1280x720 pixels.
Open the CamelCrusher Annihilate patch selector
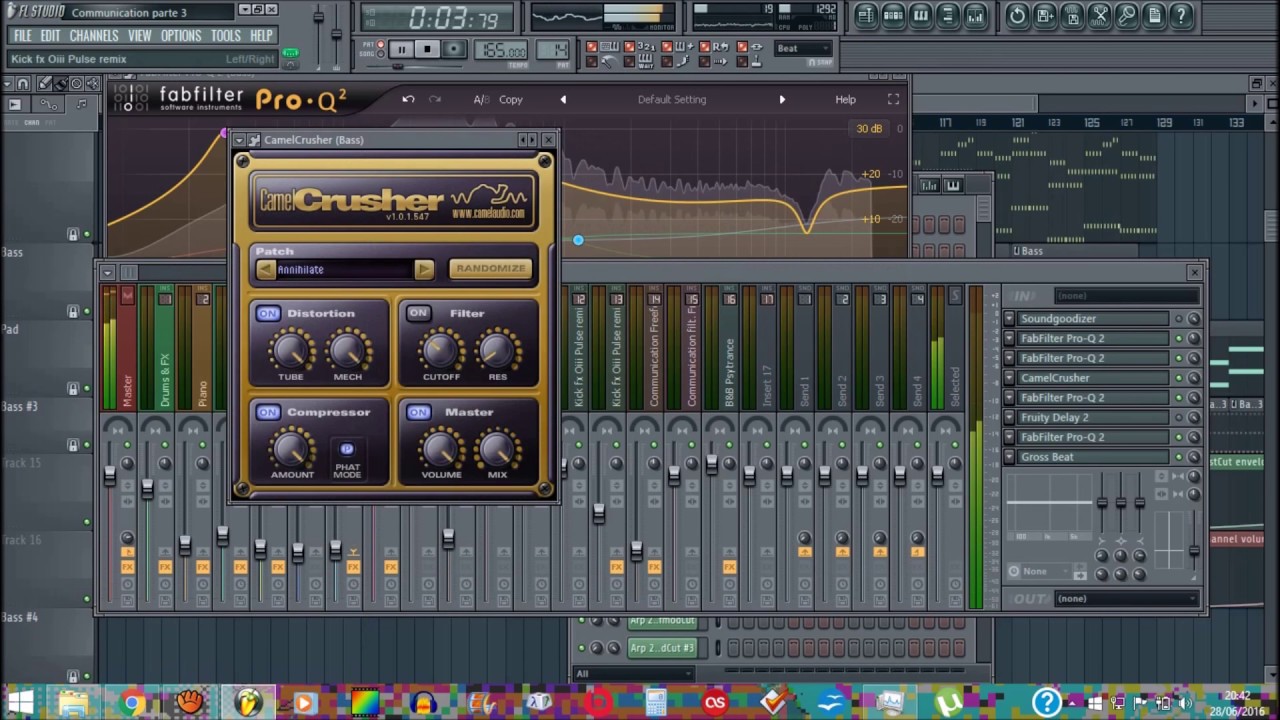(x=344, y=269)
